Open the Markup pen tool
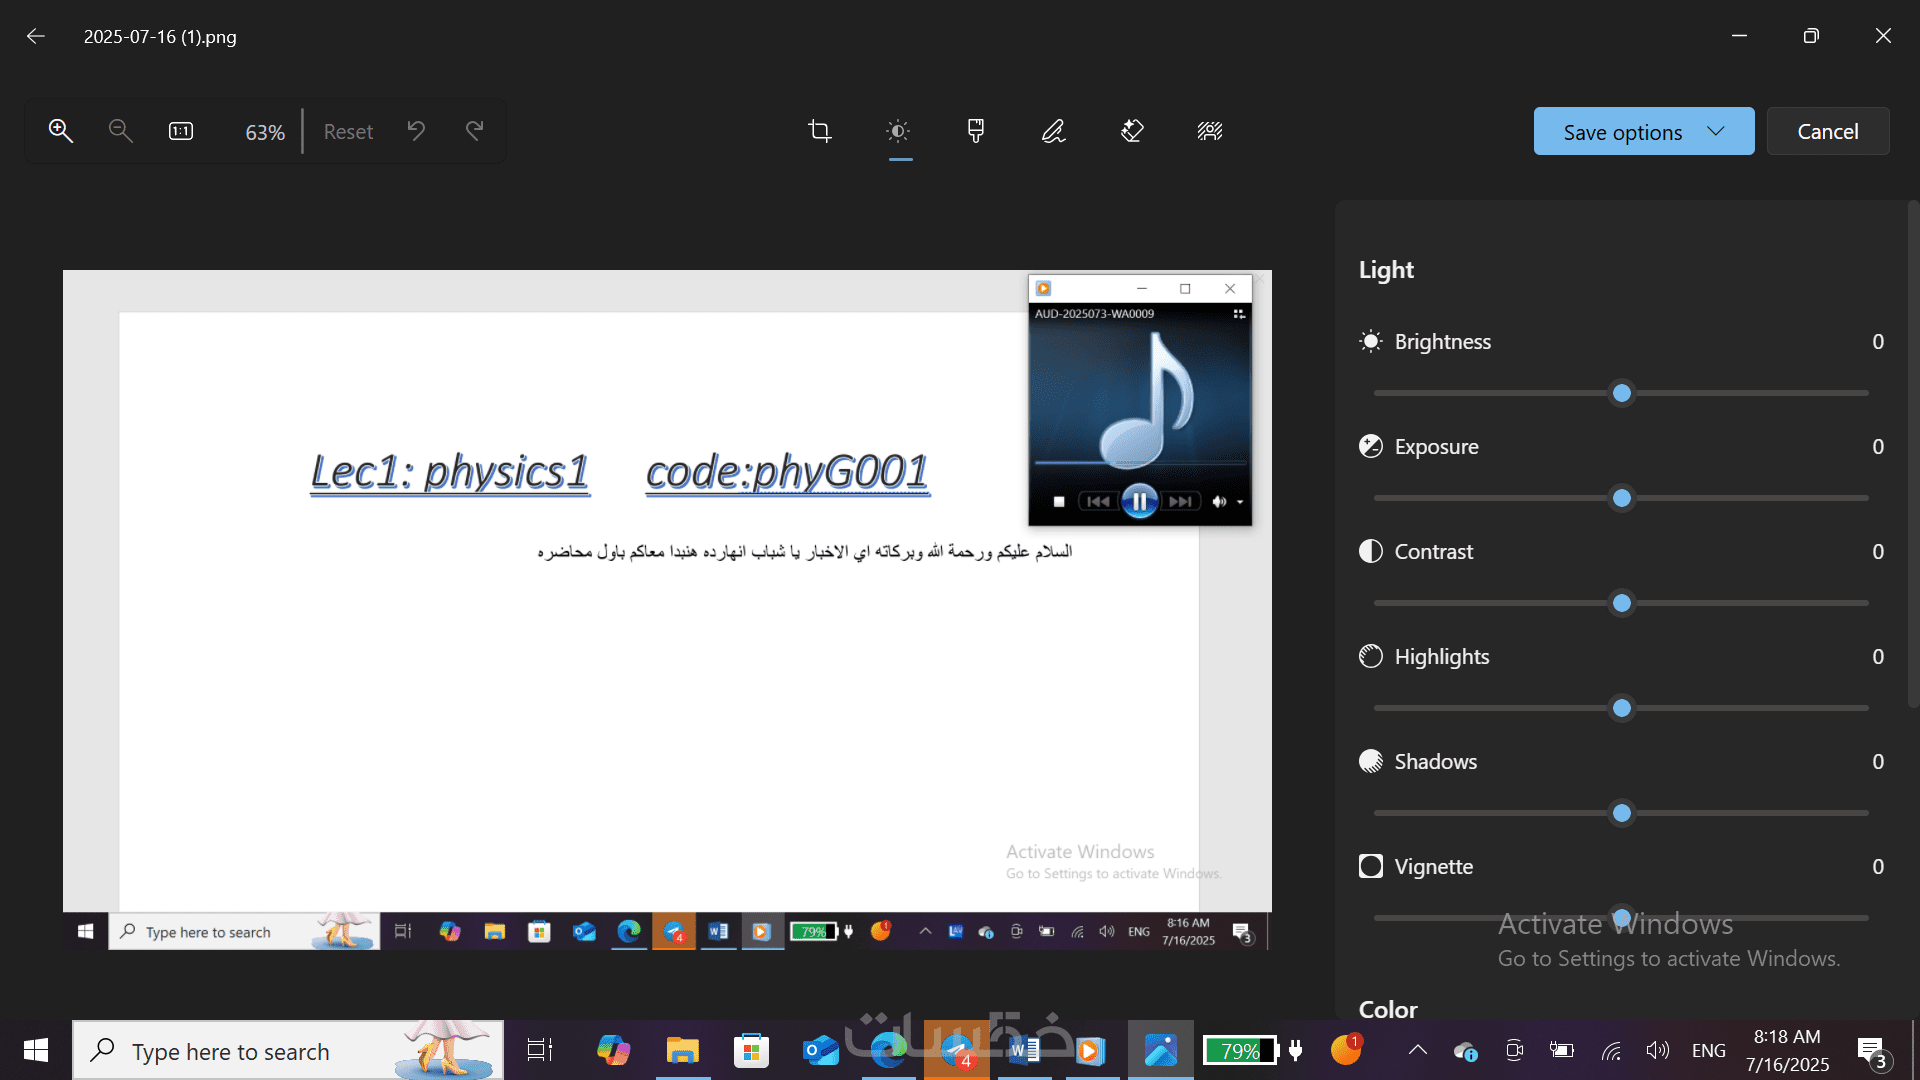This screenshot has width=1920, height=1080. coord(1054,131)
